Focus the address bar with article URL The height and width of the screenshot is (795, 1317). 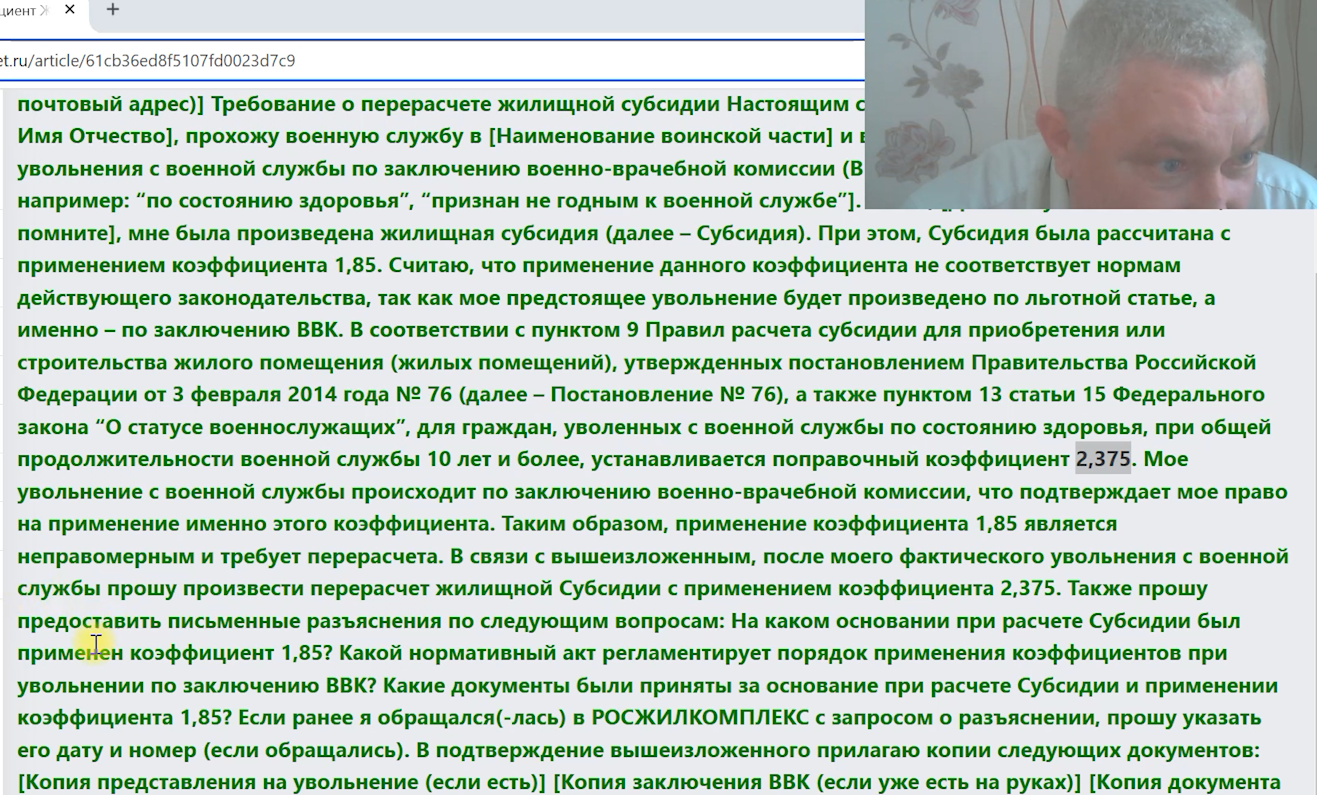pyautogui.click(x=432, y=60)
